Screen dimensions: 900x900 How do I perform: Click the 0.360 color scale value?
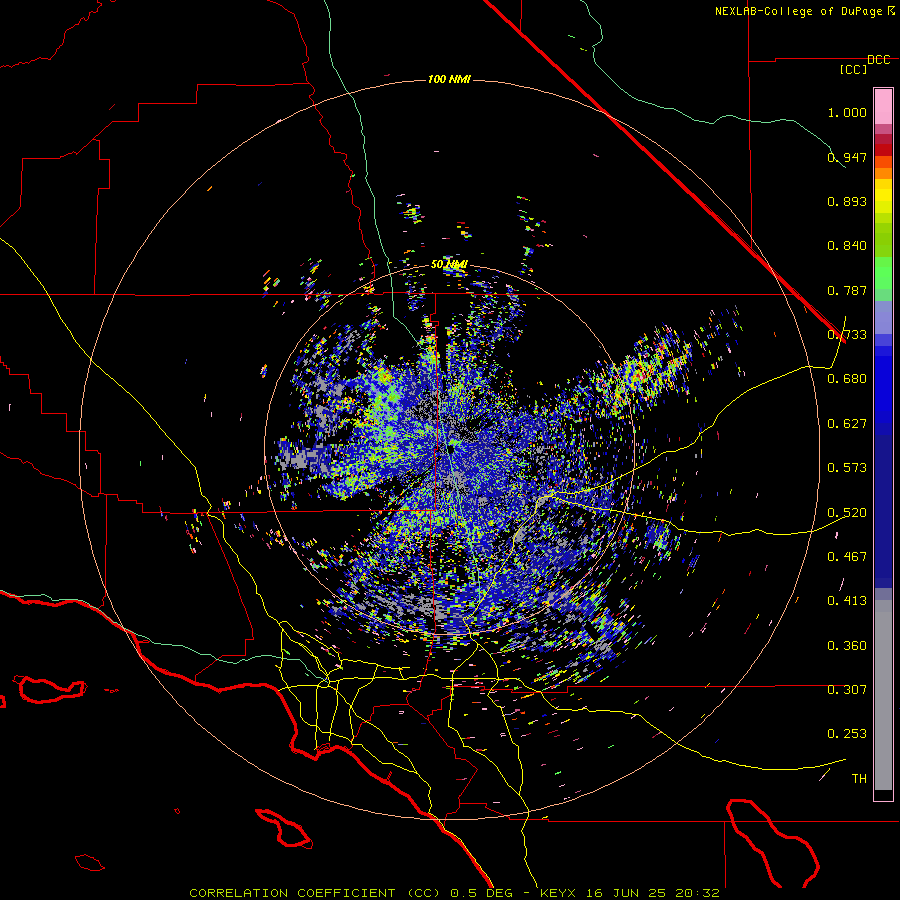pos(847,646)
